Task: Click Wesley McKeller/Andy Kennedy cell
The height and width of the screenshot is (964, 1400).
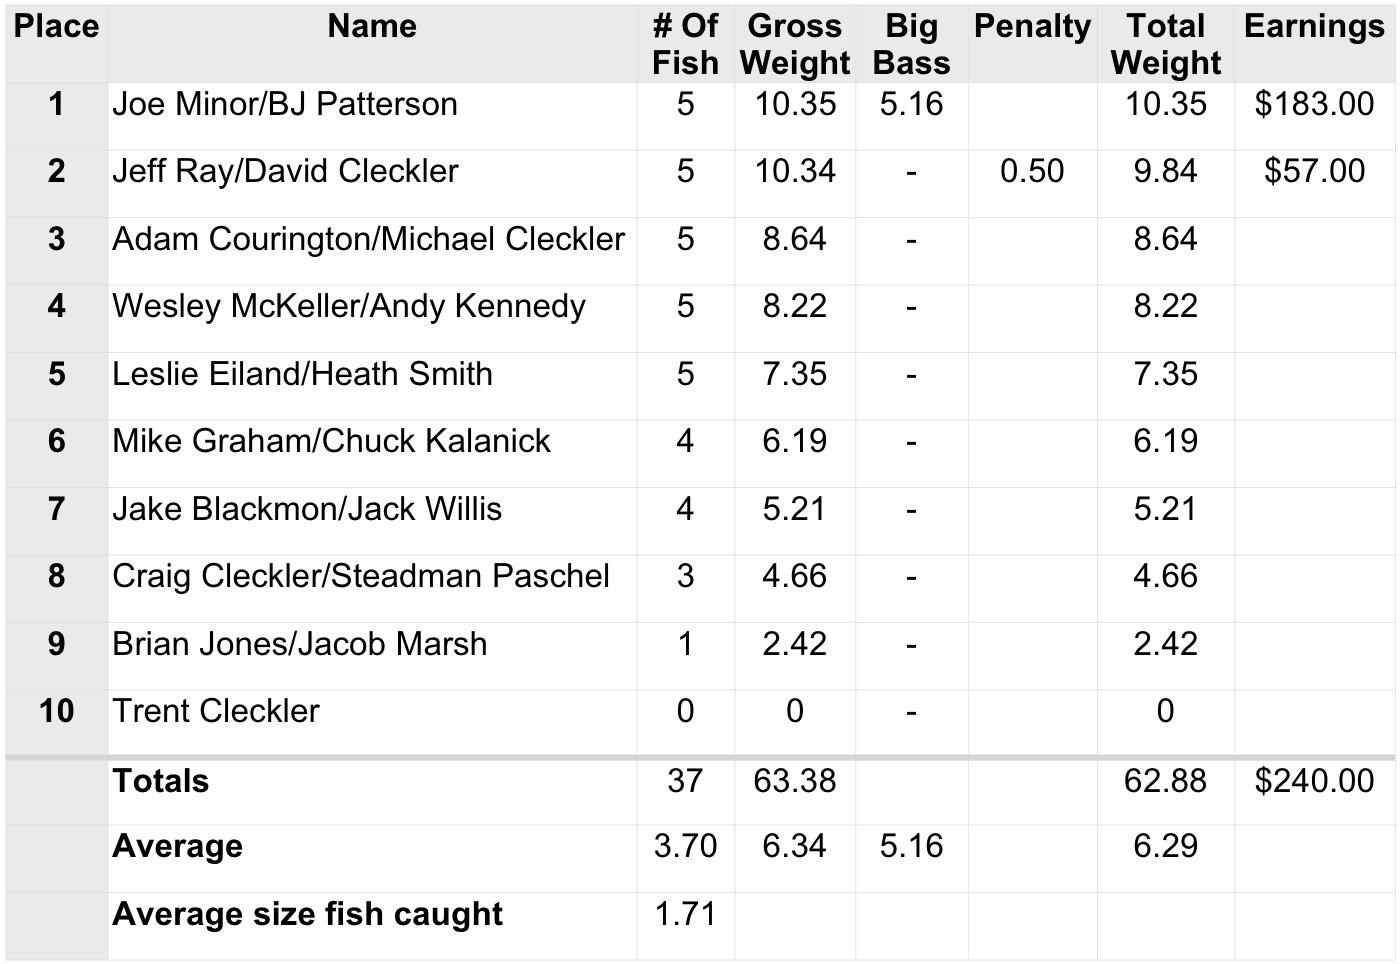Action: pyautogui.click(x=349, y=307)
